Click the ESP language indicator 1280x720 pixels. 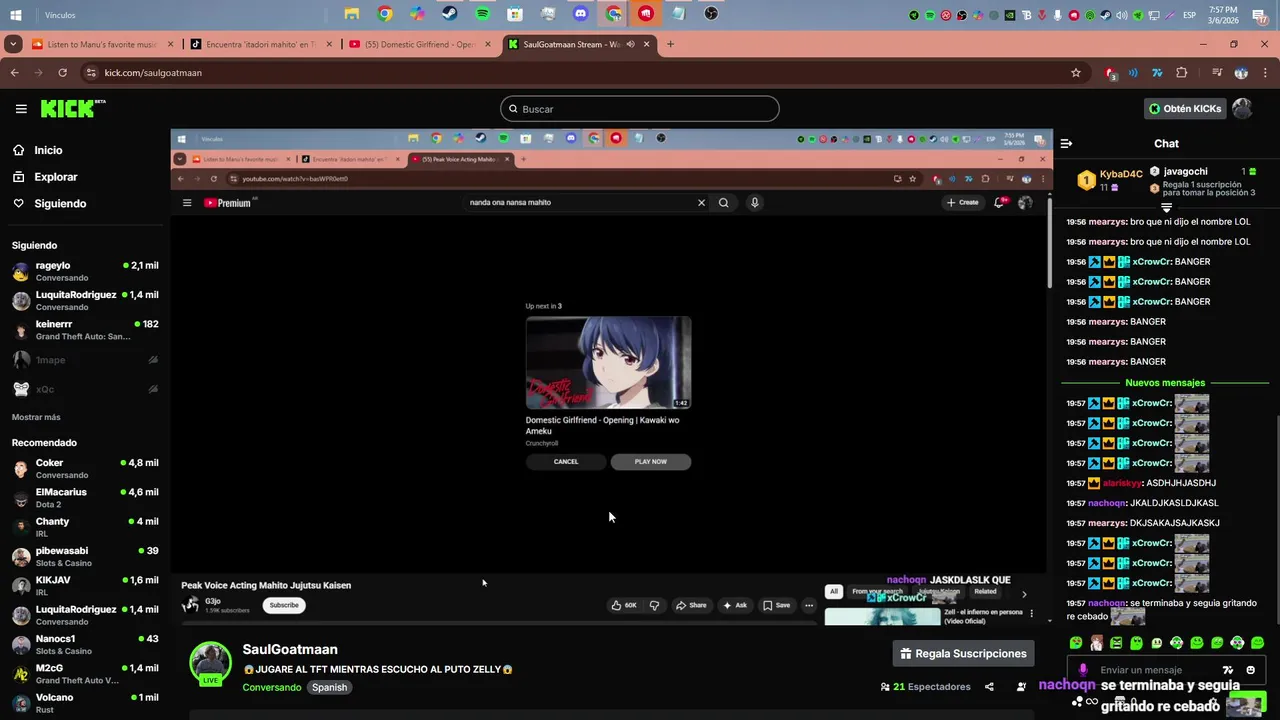tap(1190, 15)
